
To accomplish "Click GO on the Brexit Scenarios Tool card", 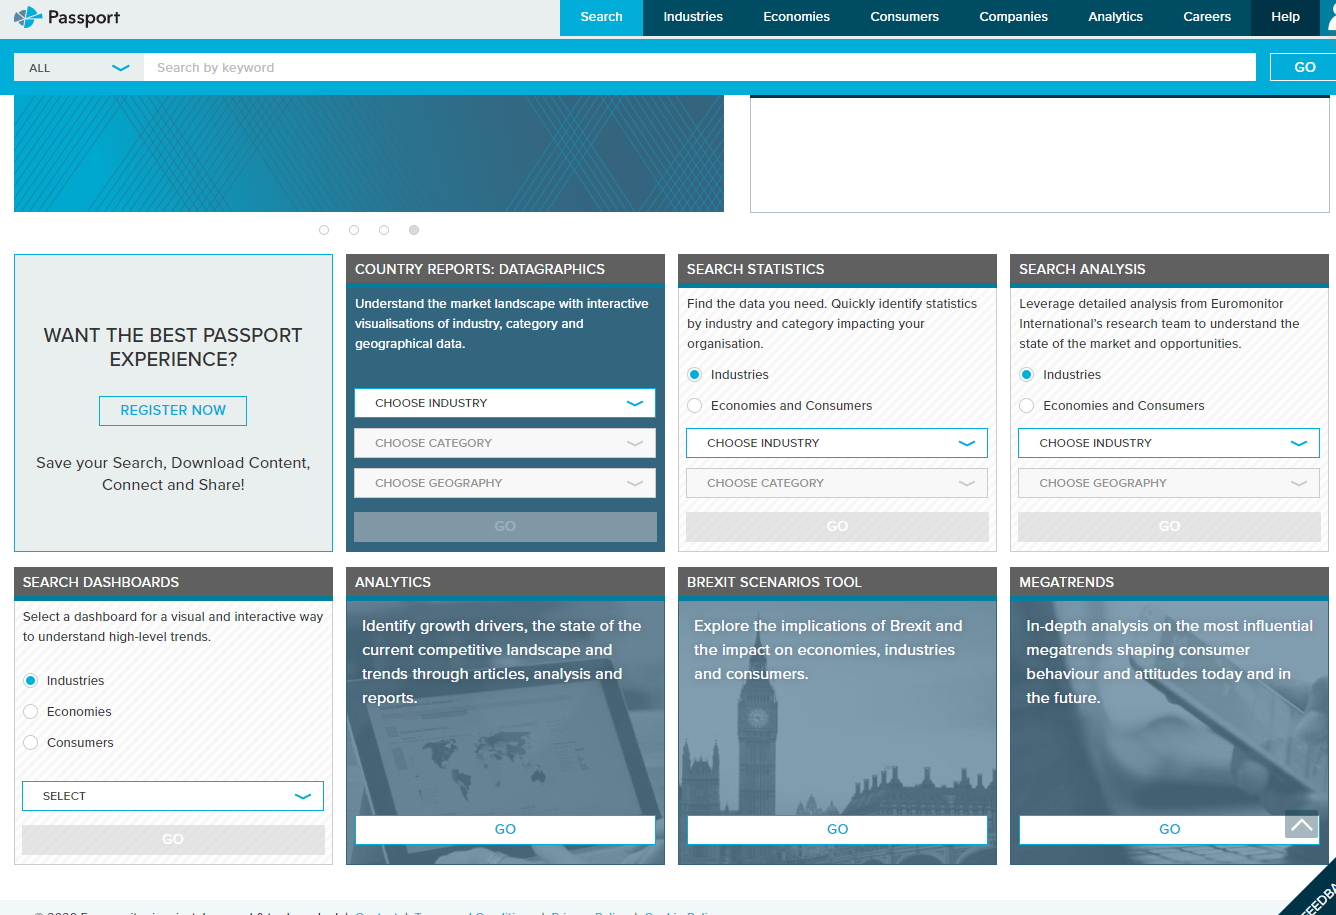I will [837, 830].
